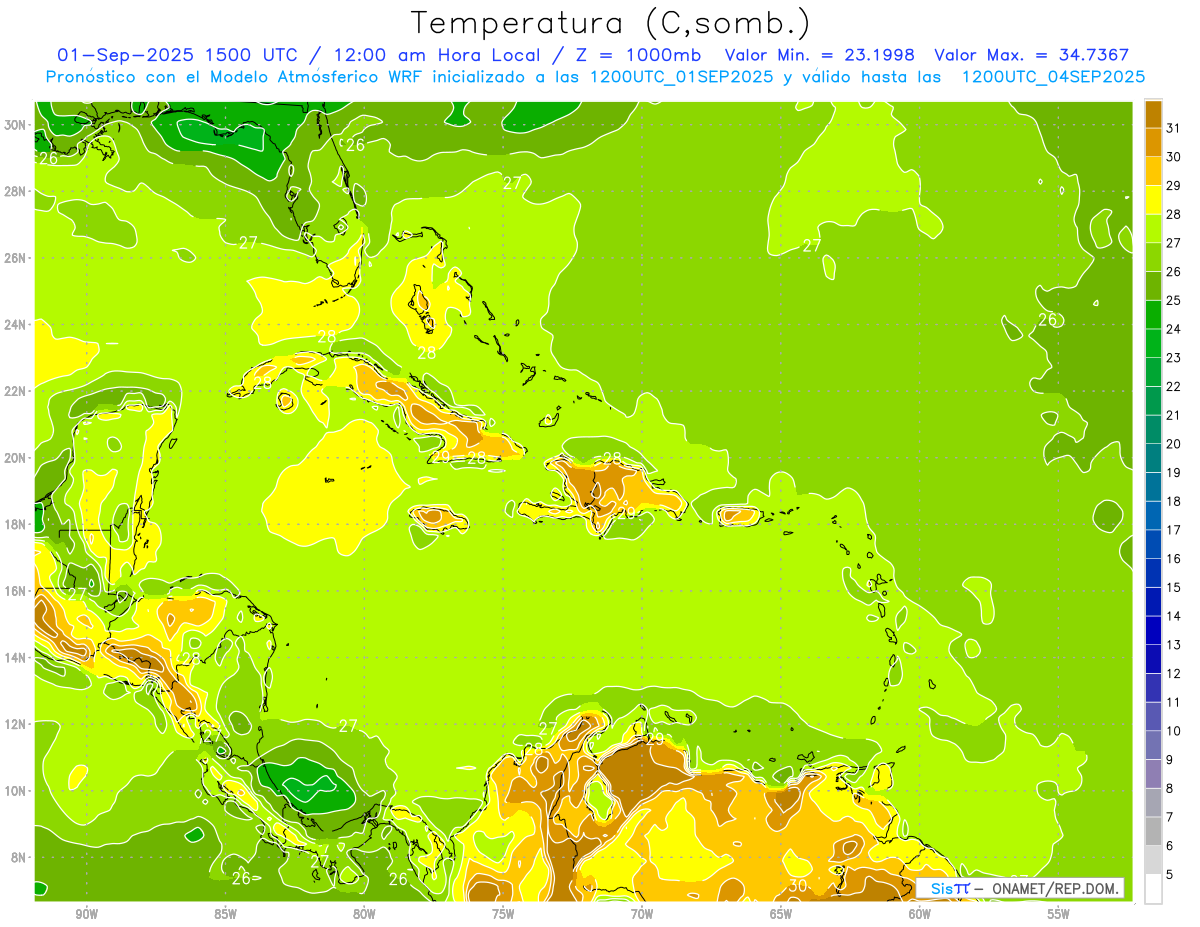Image resolution: width=1200 pixels, height=927 pixels.
Task: Click on Jamaica island on the map
Action: pyautogui.click(x=439, y=517)
